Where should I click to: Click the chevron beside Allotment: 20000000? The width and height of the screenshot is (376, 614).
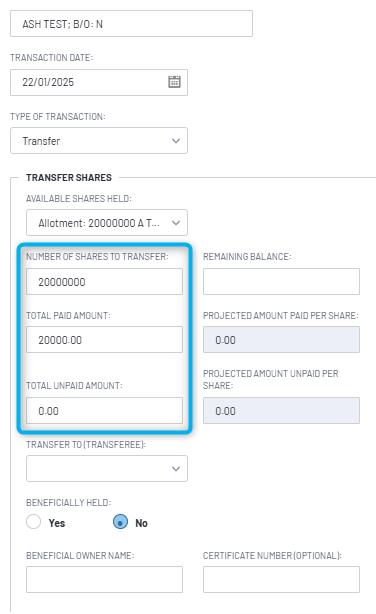(x=176, y=223)
